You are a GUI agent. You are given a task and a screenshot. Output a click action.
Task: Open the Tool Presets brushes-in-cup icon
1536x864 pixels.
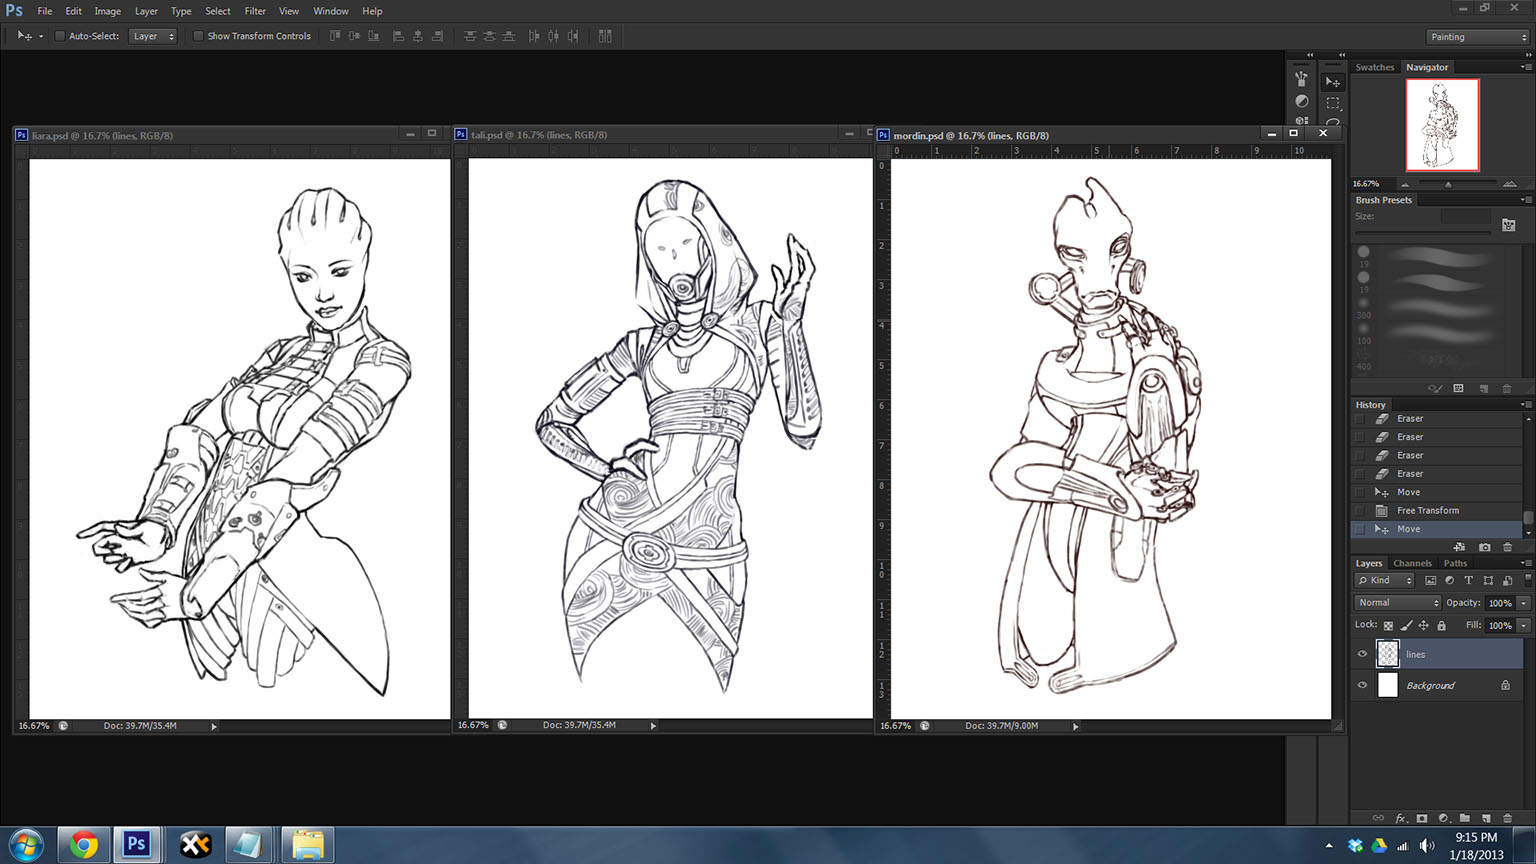coord(1301,78)
